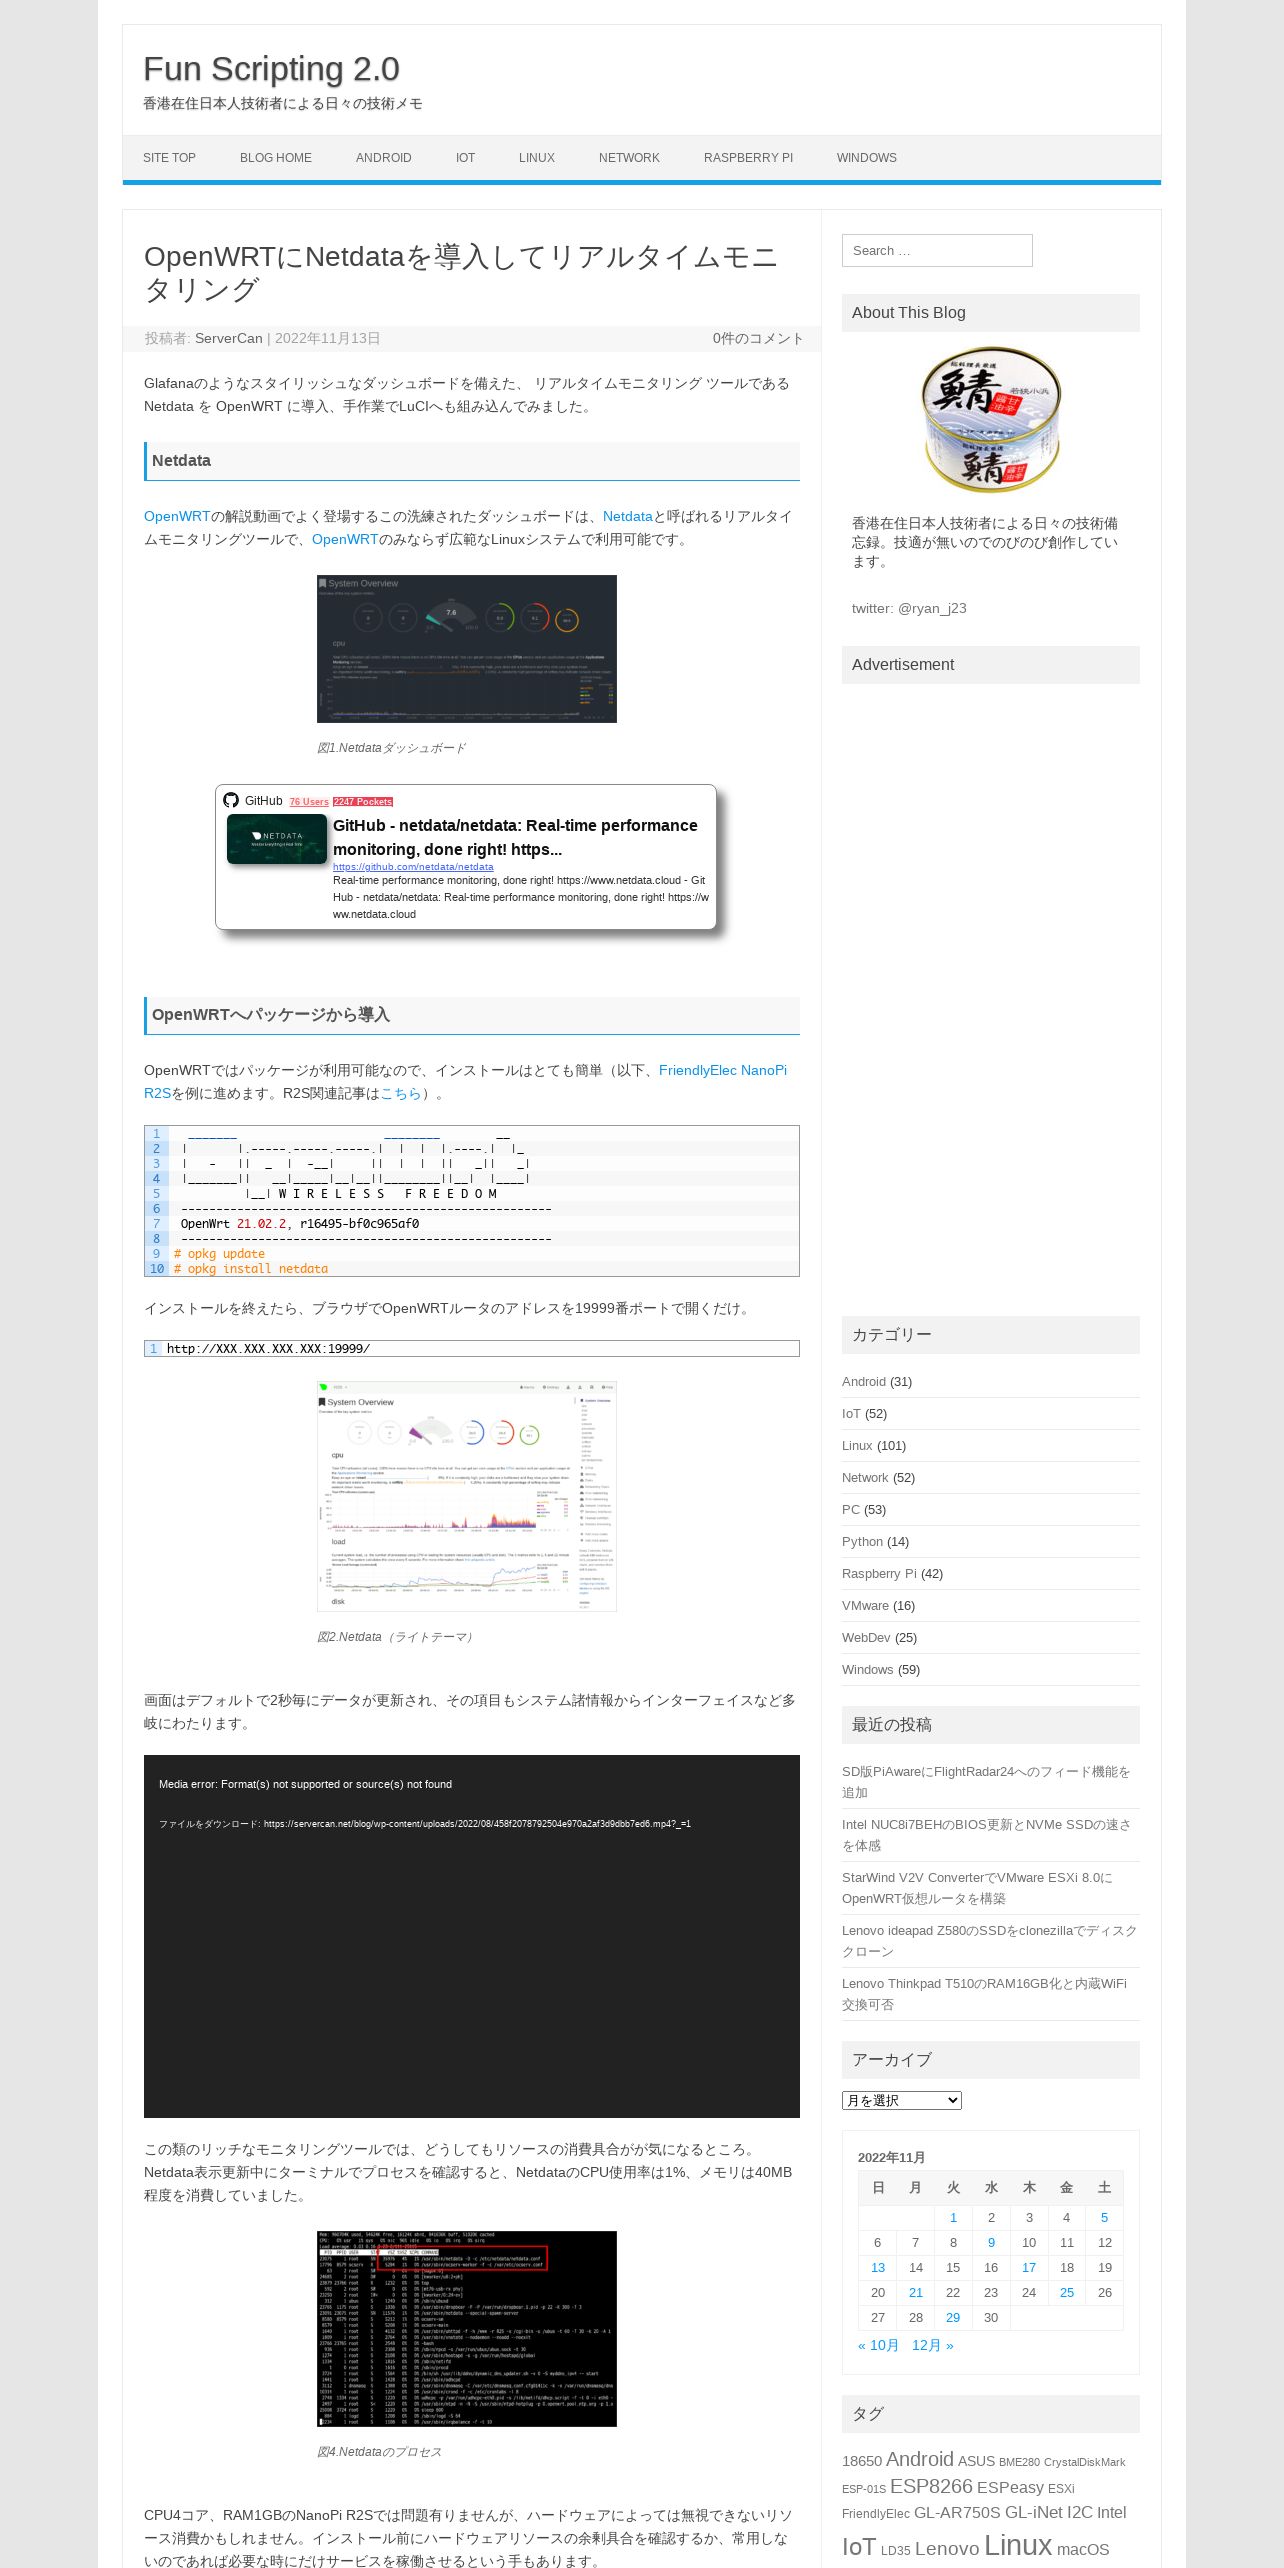This screenshot has height=2568, width=1284.
Task: Open Lenovo Thinkpad T510 RAM post
Action: [984, 1994]
